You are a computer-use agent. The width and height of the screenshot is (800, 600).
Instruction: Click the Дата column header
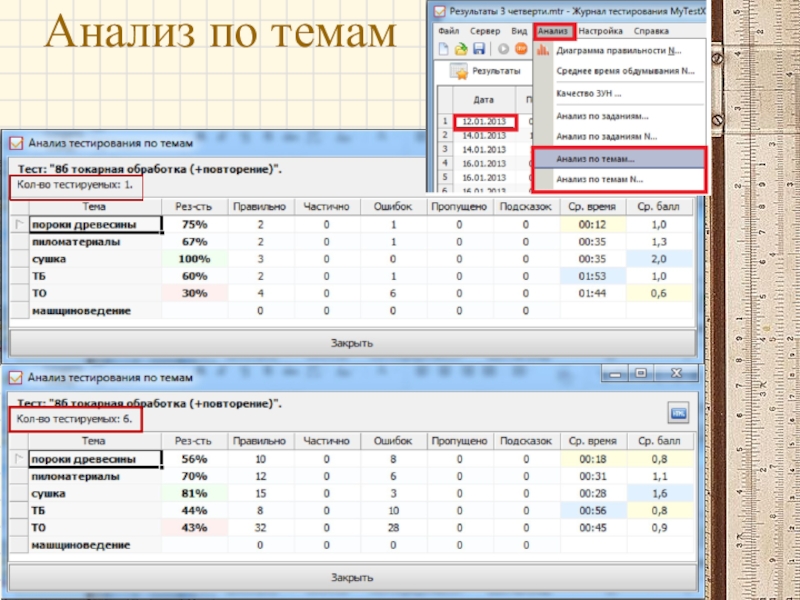pyautogui.click(x=484, y=101)
